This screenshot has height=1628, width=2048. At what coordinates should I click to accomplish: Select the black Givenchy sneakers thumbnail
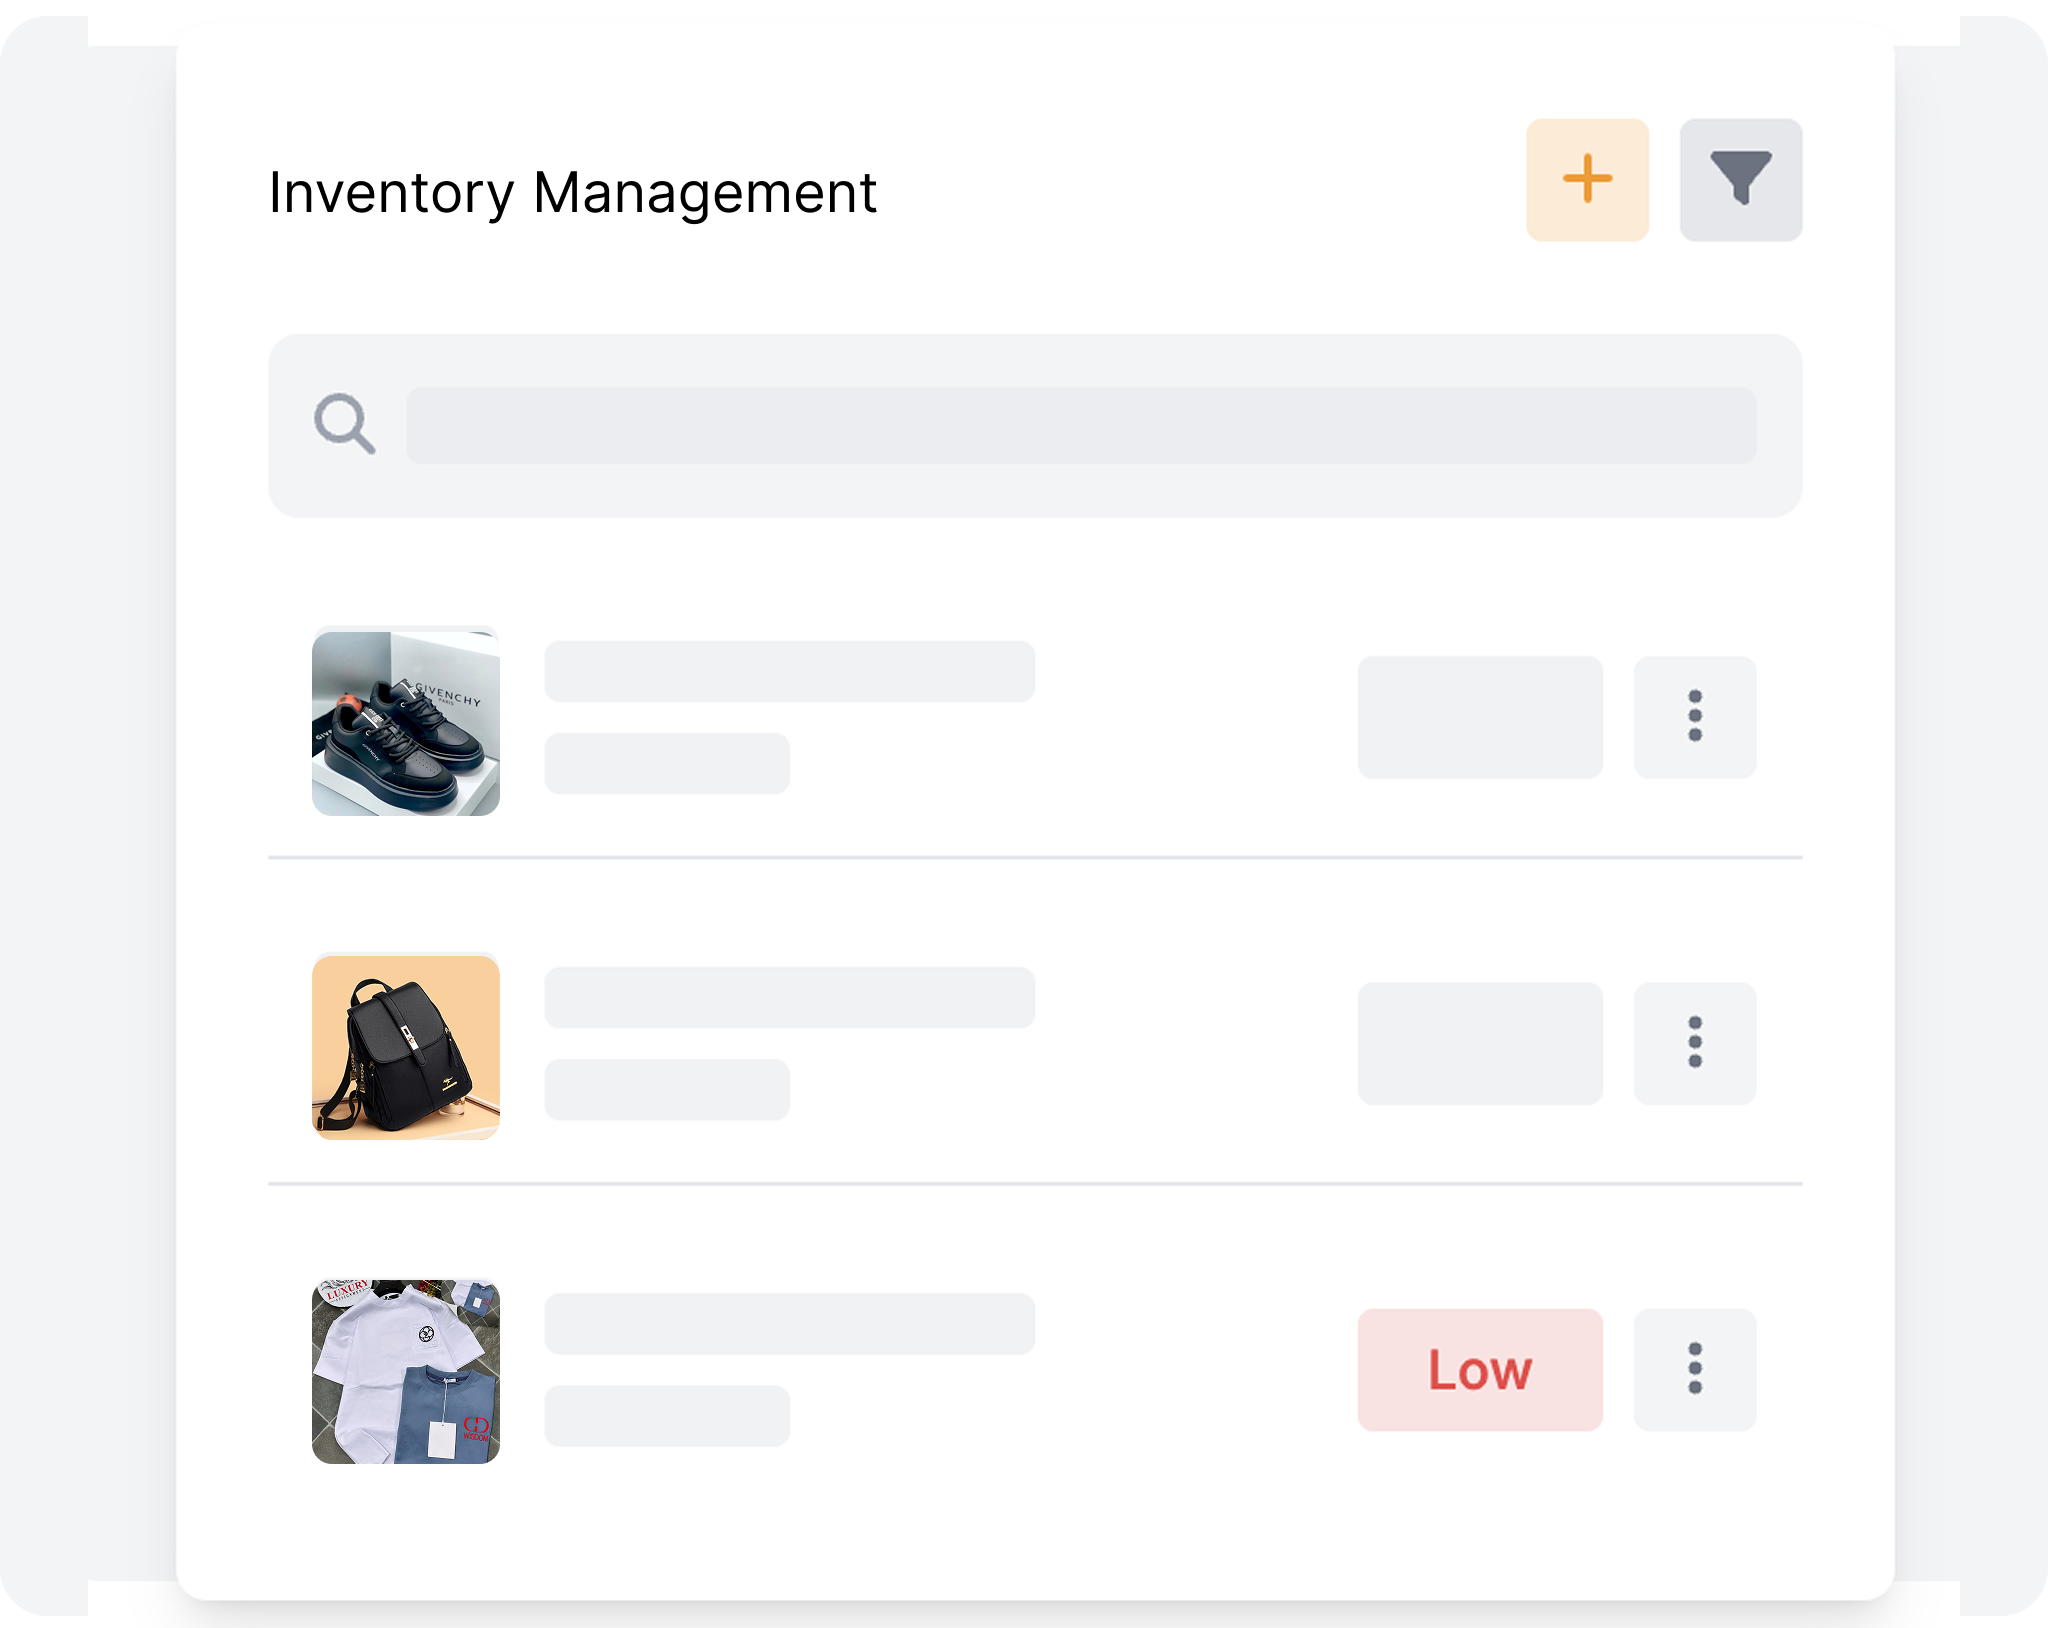[x=406, y=722]
